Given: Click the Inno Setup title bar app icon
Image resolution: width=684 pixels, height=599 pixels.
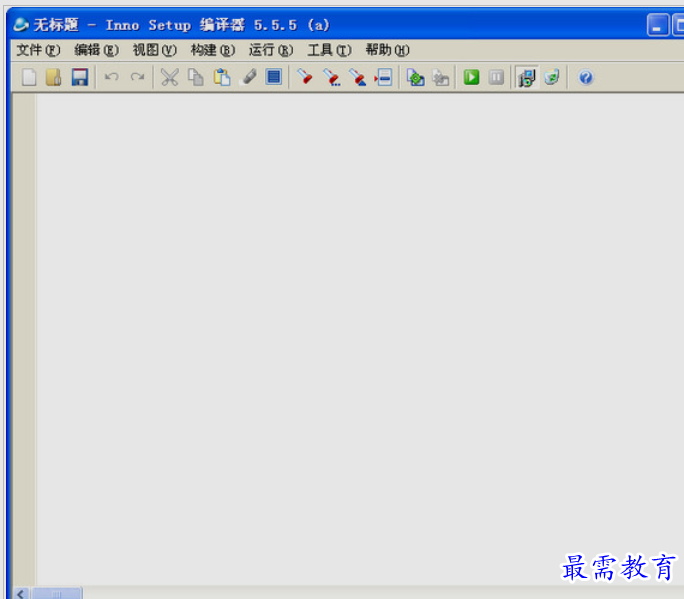Looking at the screenshot, I should click(21, 25).
